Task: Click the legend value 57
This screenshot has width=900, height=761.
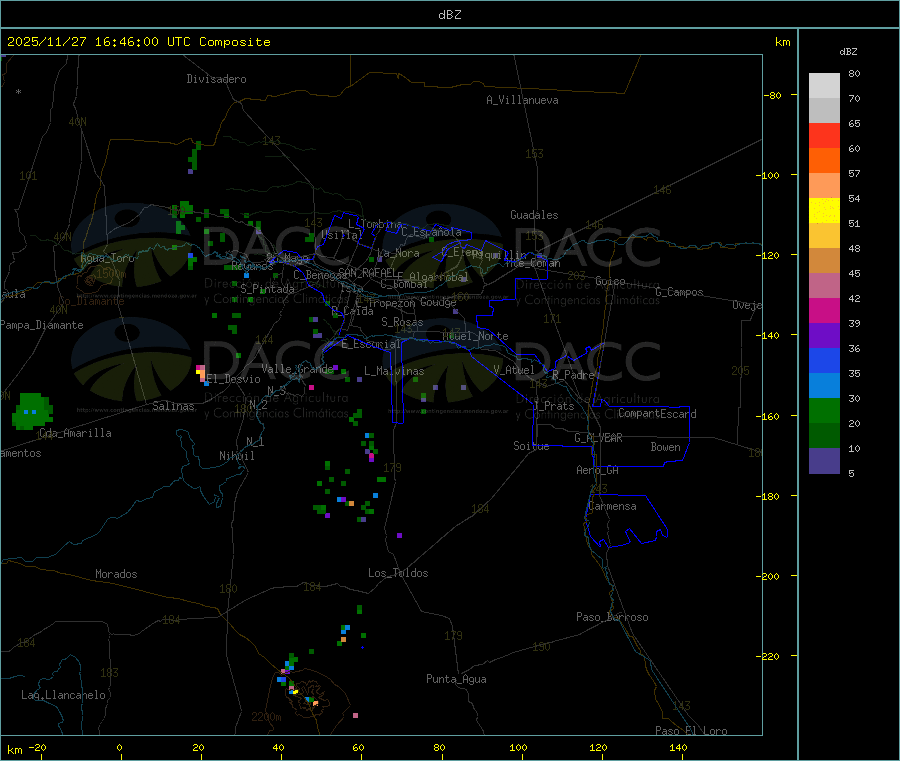Action: pyautogui.click(x=854, y=173)
